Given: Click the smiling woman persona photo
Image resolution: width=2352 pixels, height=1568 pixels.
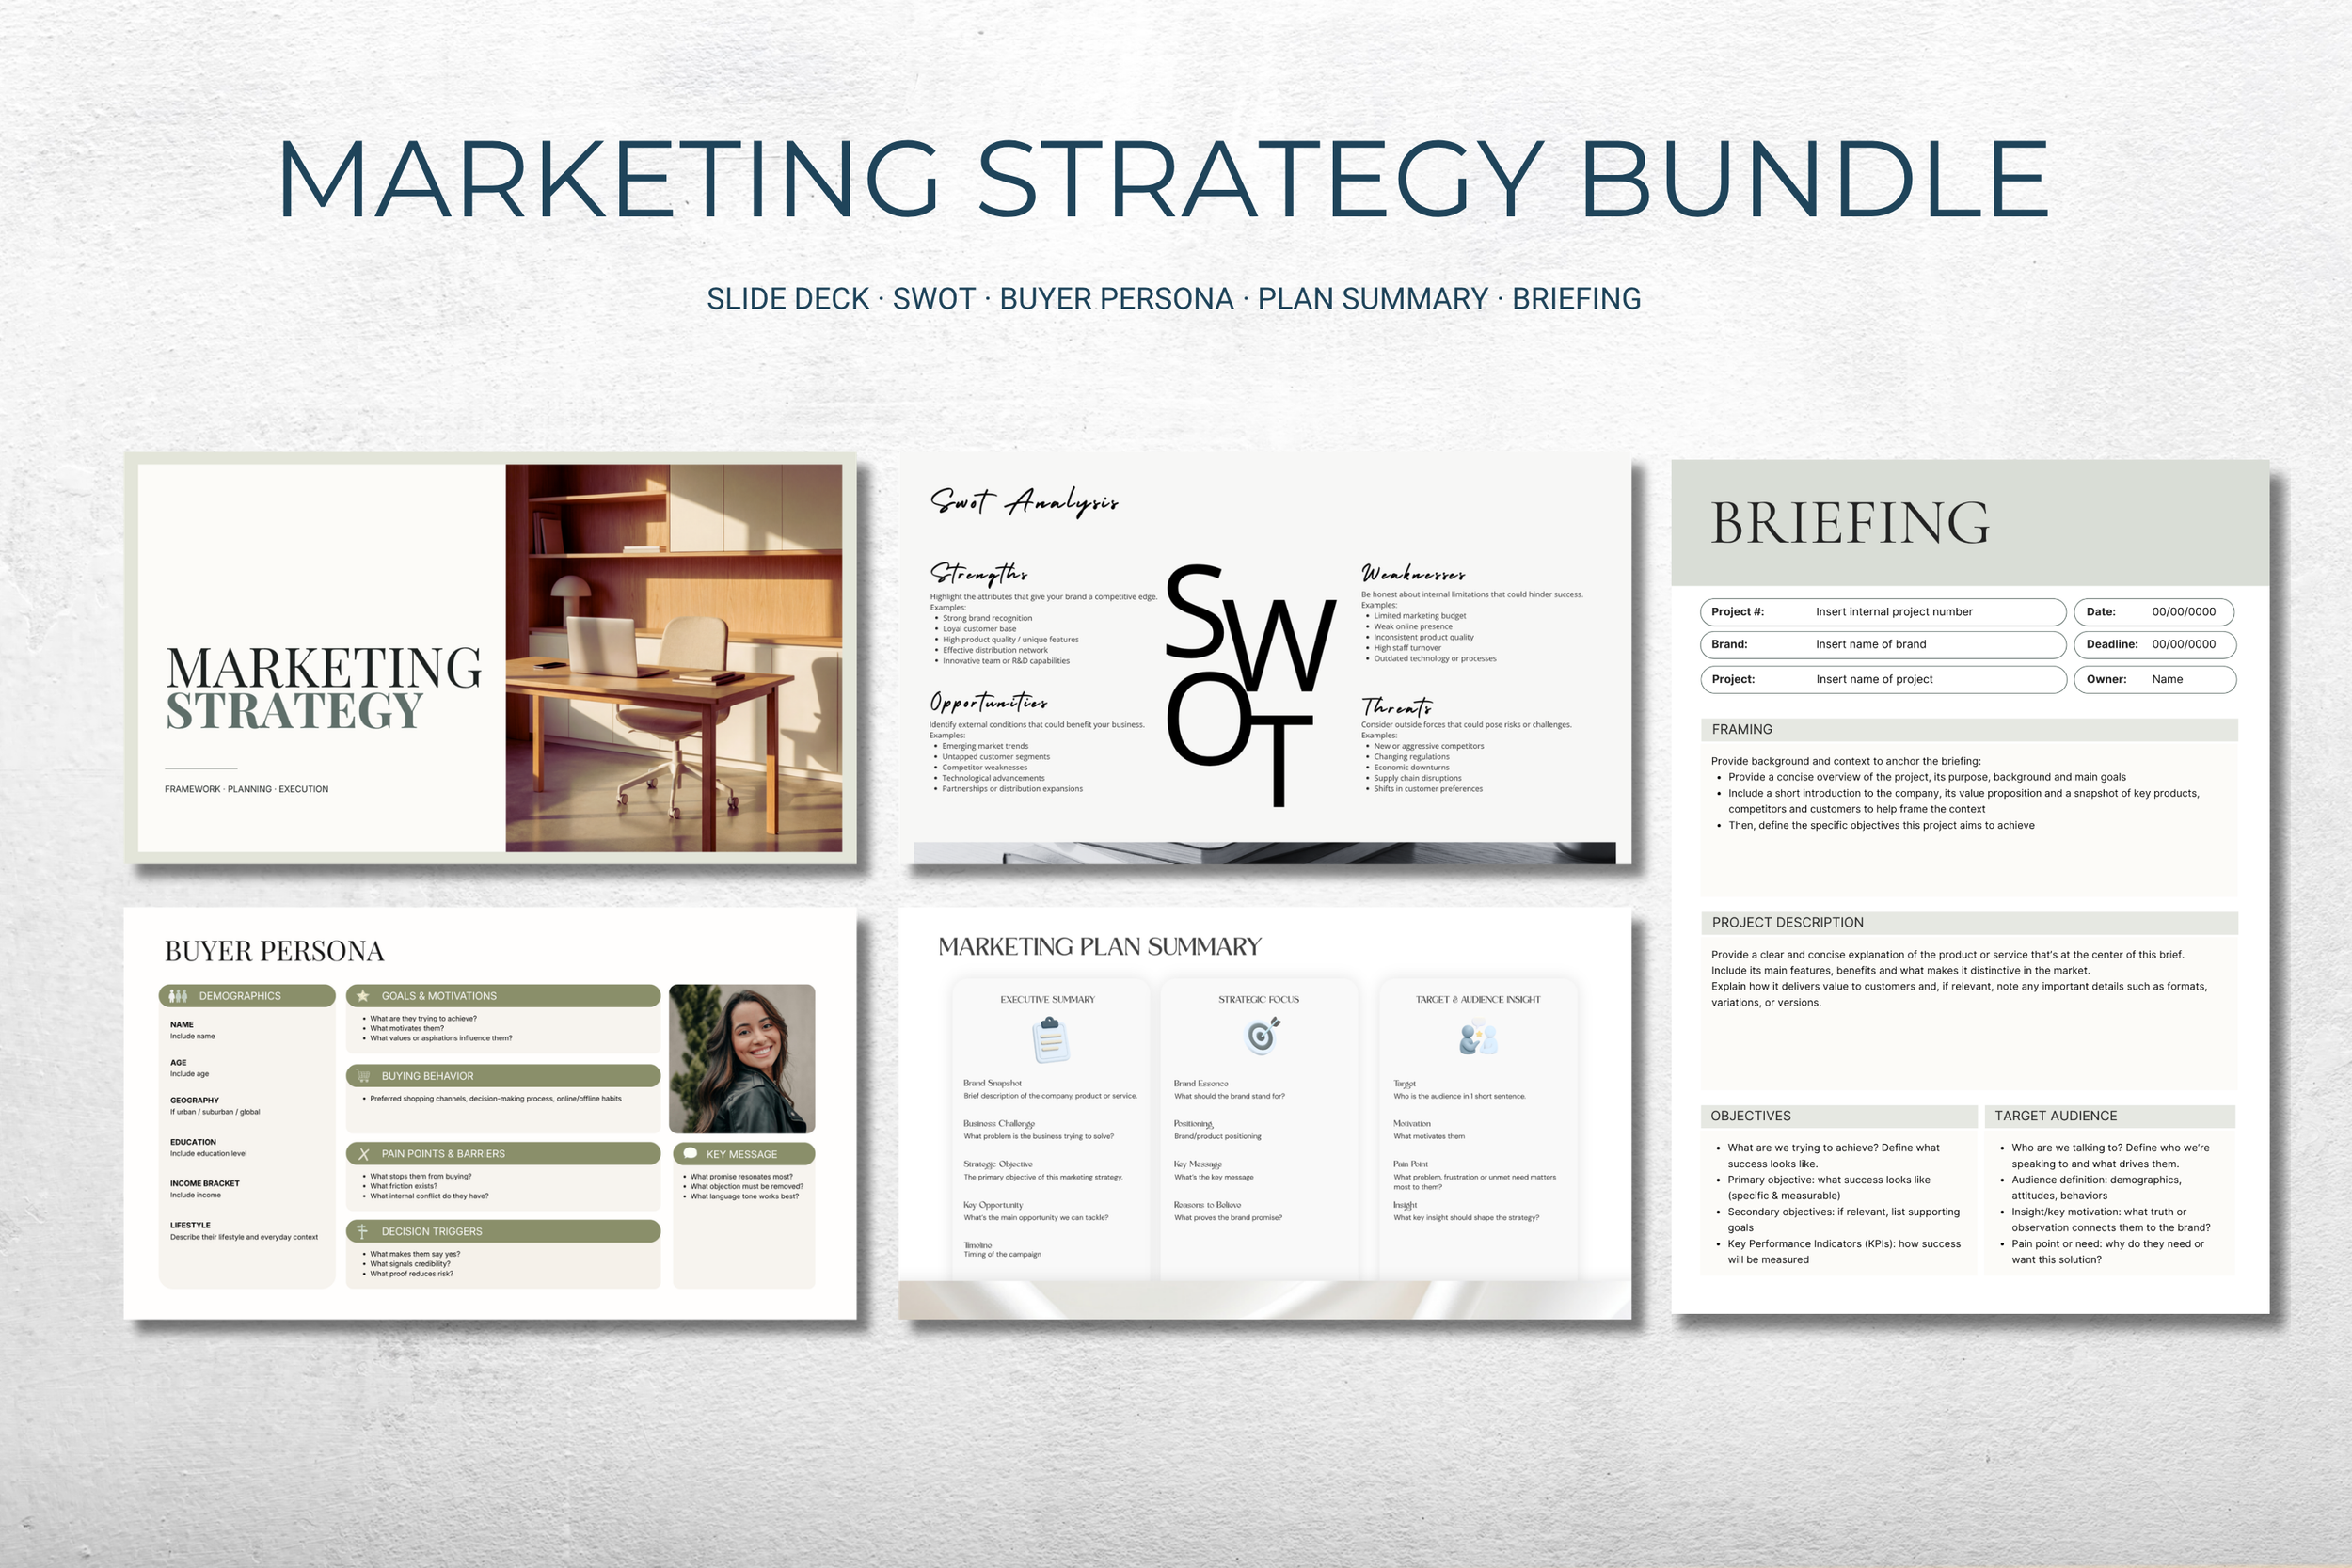Looking at the screenshot, I should pos(742,1059).
